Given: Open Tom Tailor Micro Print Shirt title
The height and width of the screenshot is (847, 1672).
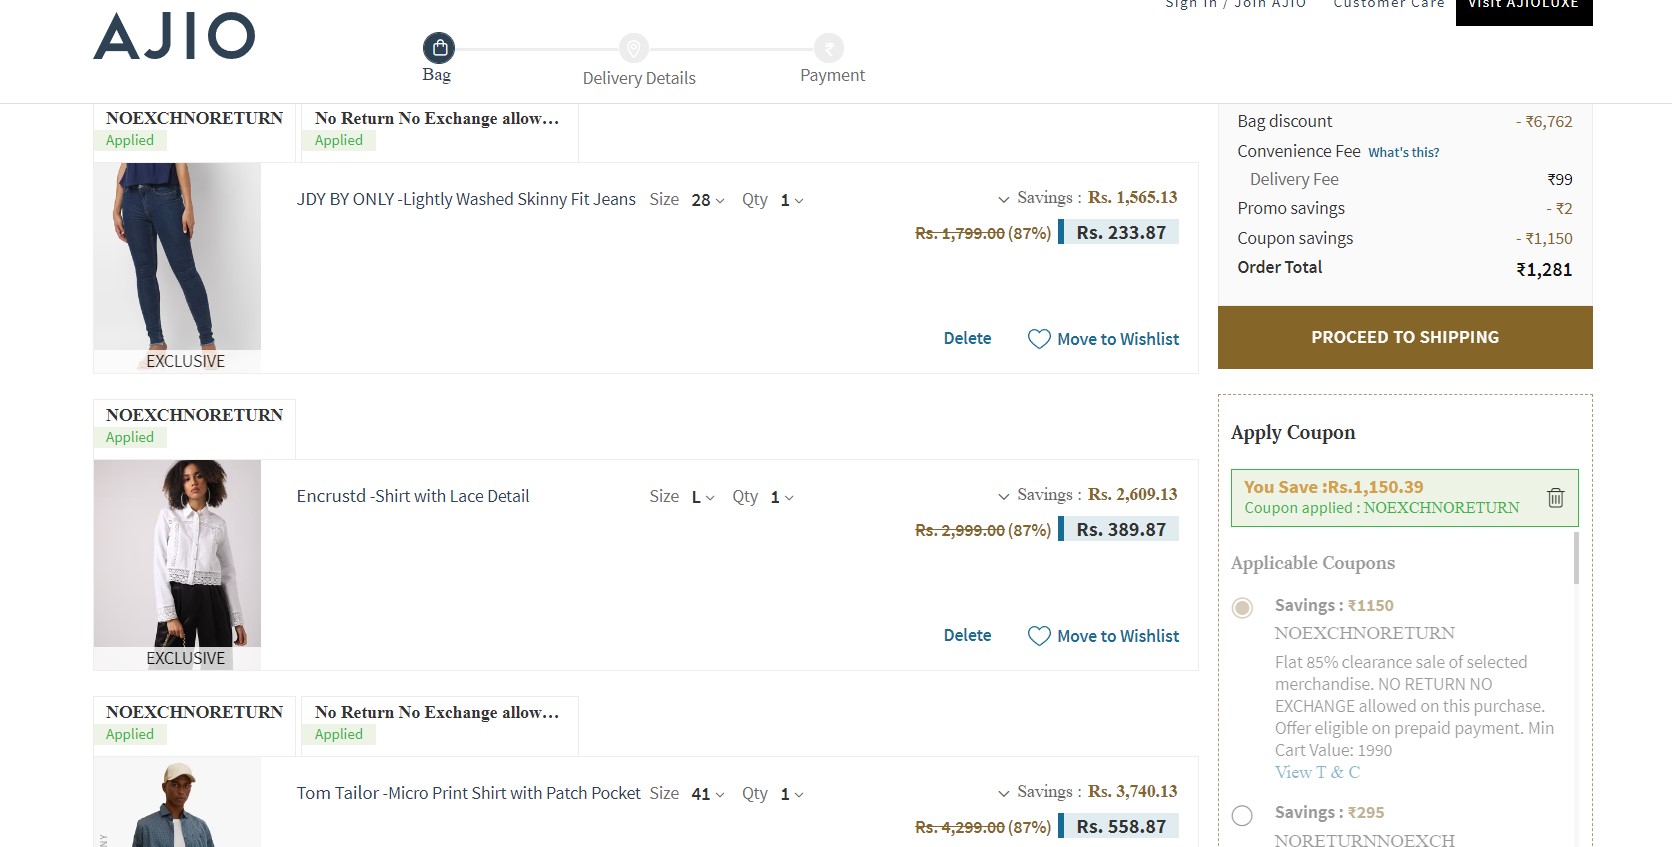Looking at the screenshot, I should [x=468, y=793].
